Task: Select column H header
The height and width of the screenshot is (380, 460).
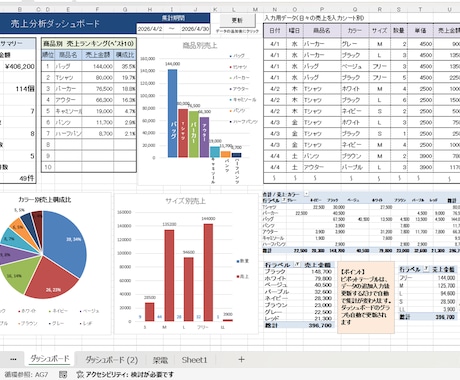Action: click(150, 10)
